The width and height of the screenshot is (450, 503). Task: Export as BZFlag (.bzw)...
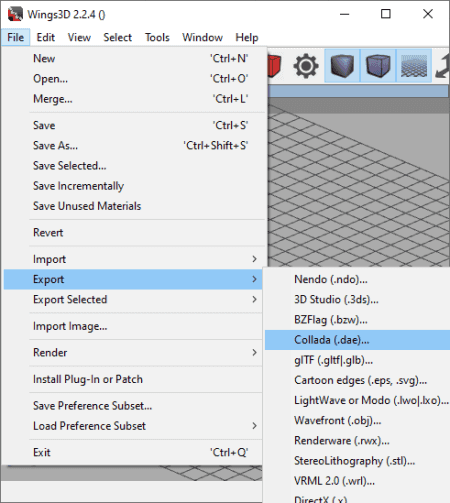(357, 320)
